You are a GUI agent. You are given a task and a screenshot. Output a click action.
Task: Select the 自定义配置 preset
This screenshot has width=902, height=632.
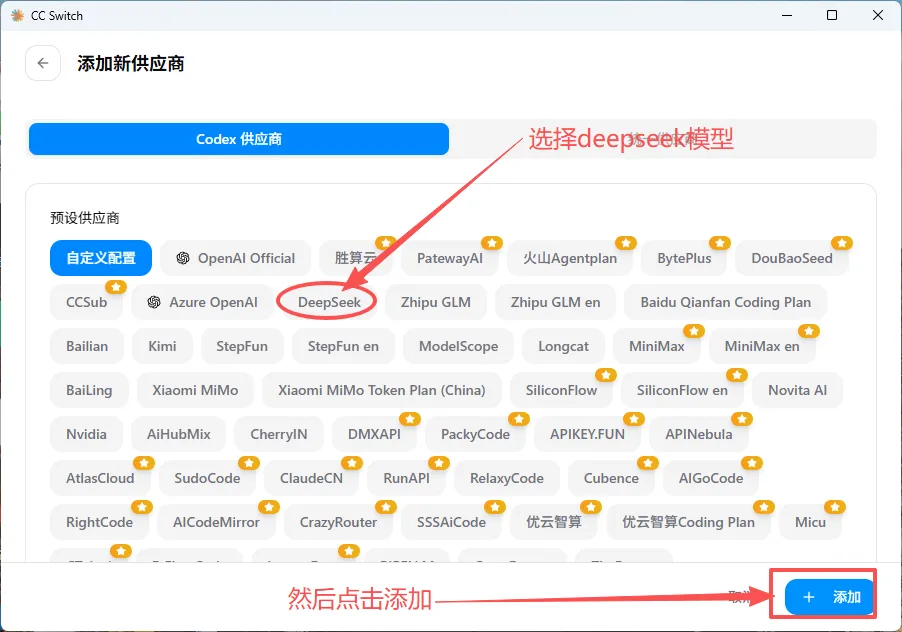pyautogui.click(x=101, y=258)
